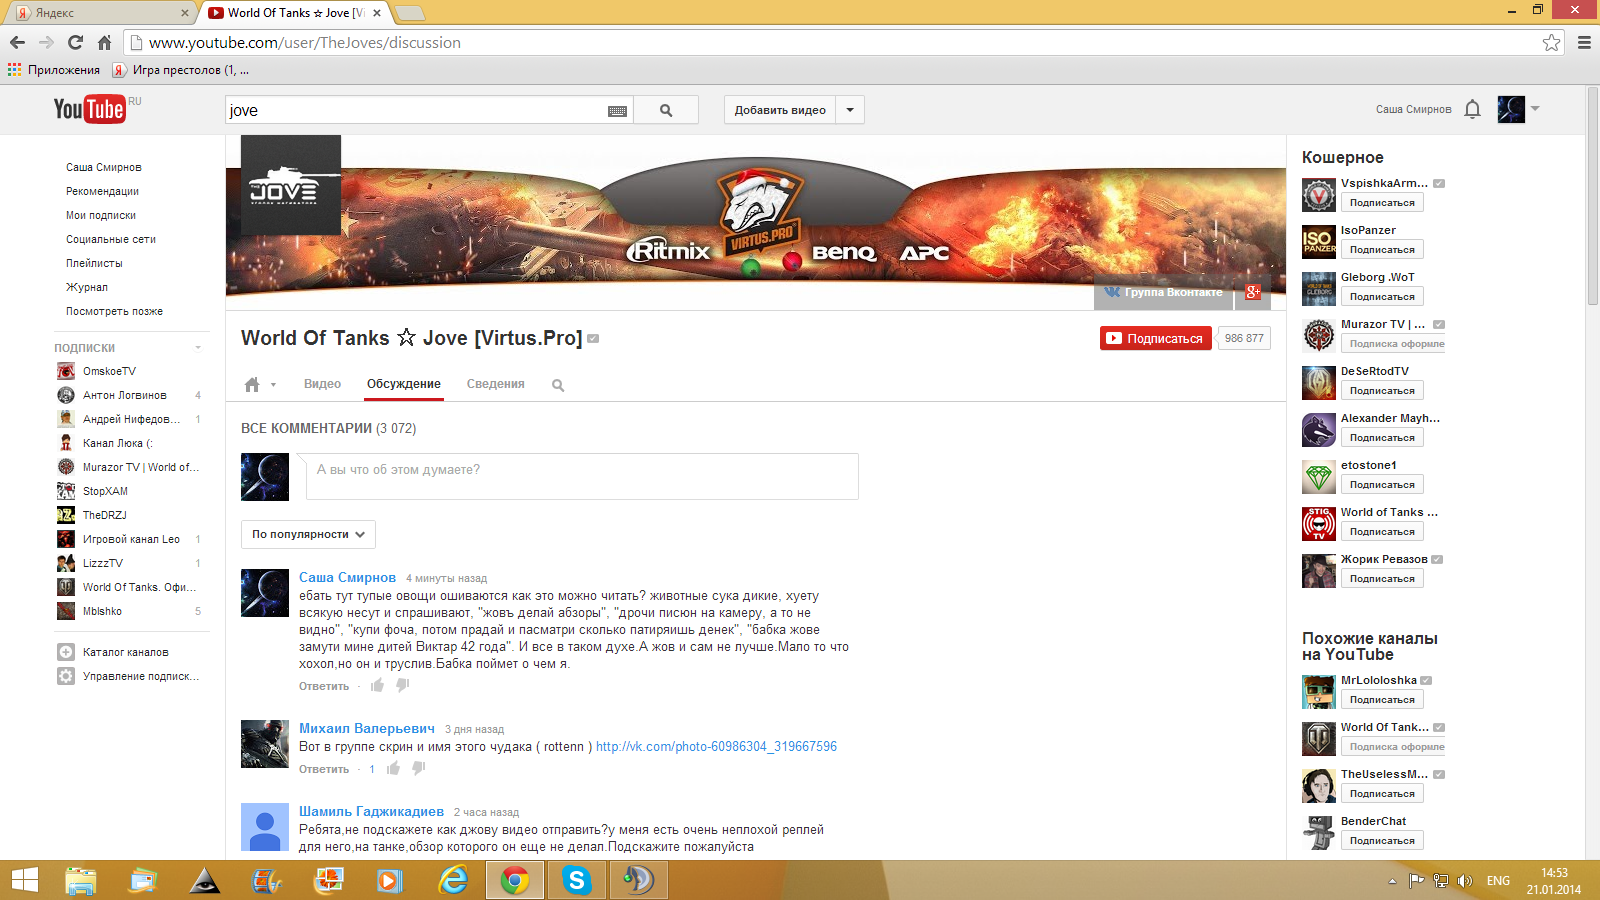This screenshot has width=1600, height=900.
Task: Open Плейлисты in sidebar
Action: pos(94,263)
